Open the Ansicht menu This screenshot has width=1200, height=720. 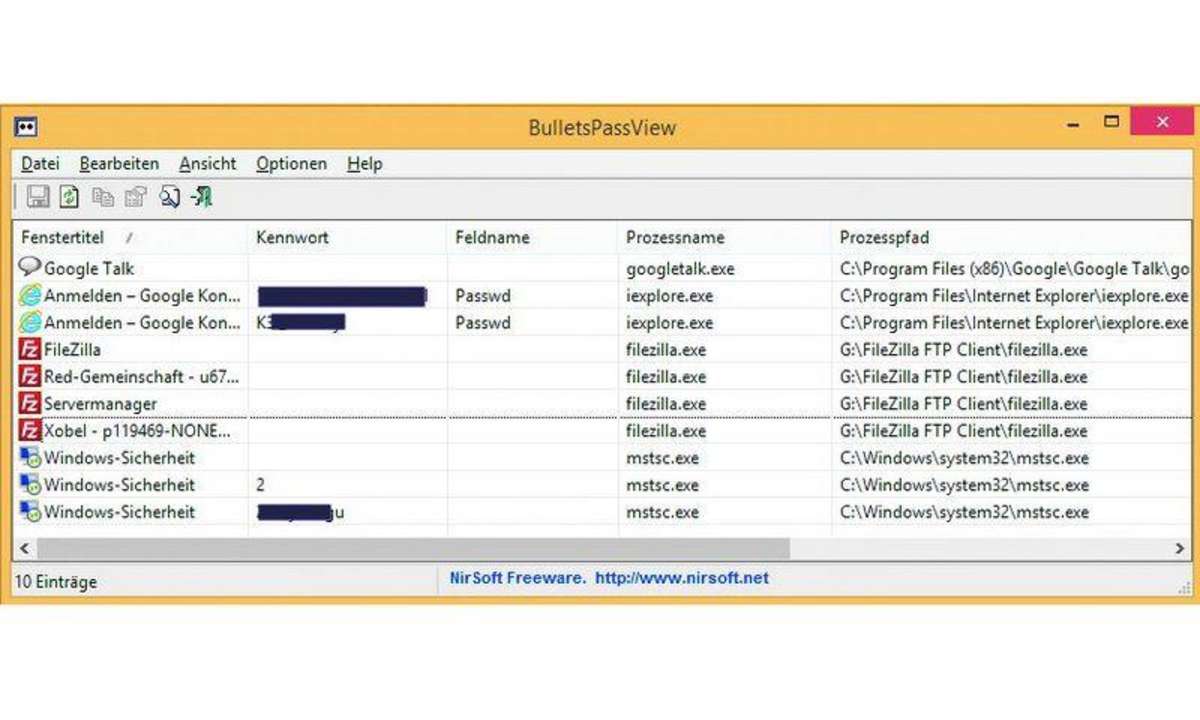pos(208,163)
